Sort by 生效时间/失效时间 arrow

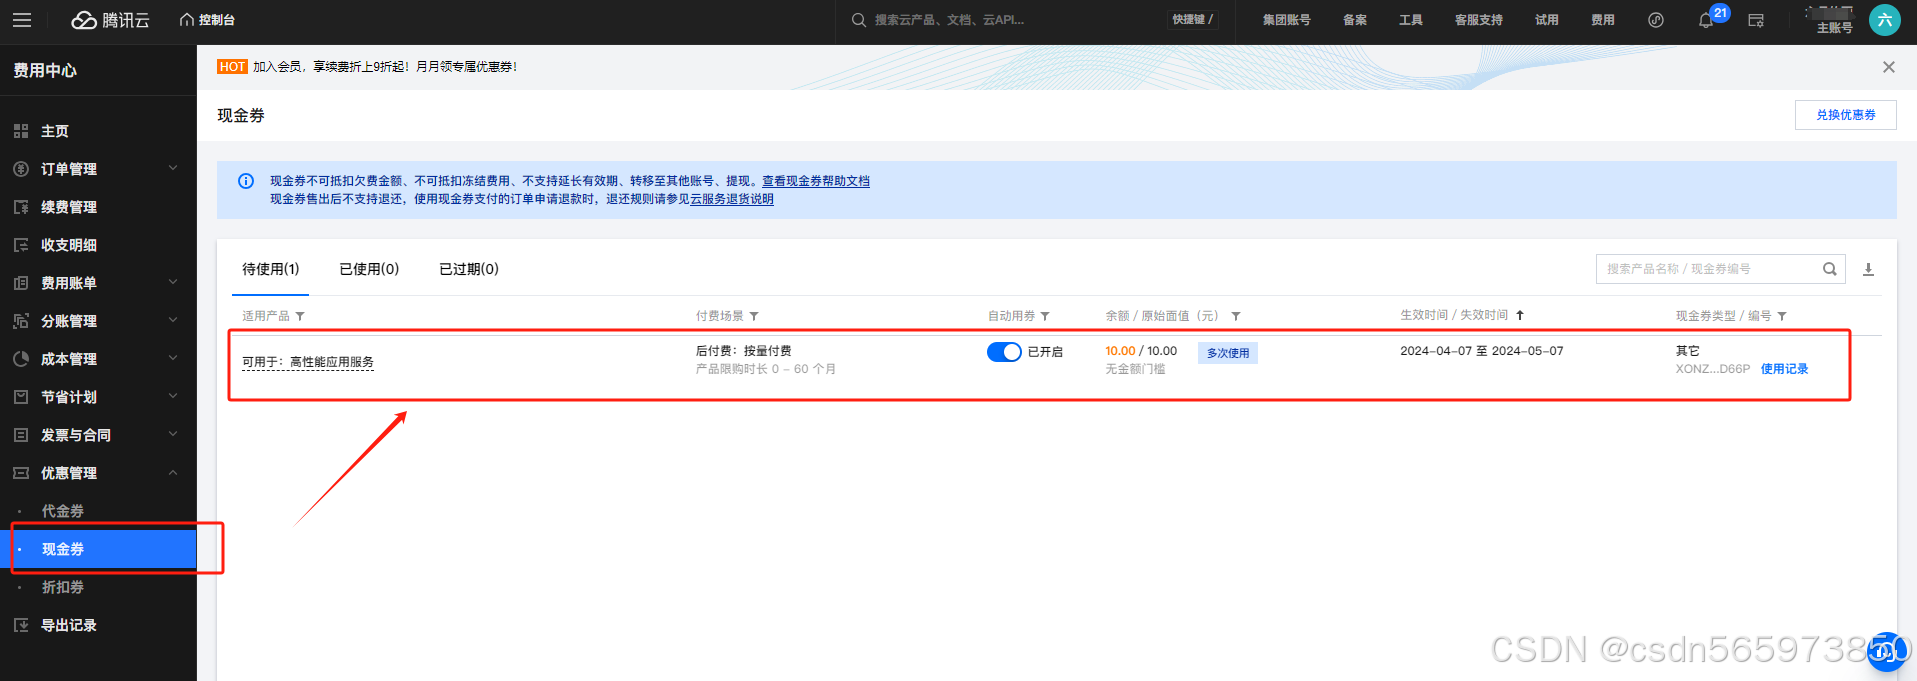tap(1520, 315)
